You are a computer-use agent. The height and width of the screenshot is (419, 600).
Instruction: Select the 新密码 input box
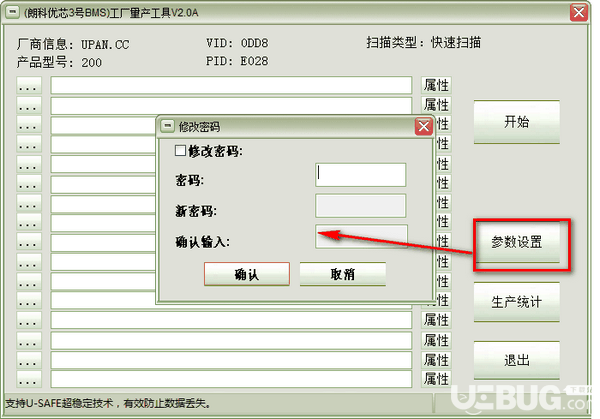360,205
